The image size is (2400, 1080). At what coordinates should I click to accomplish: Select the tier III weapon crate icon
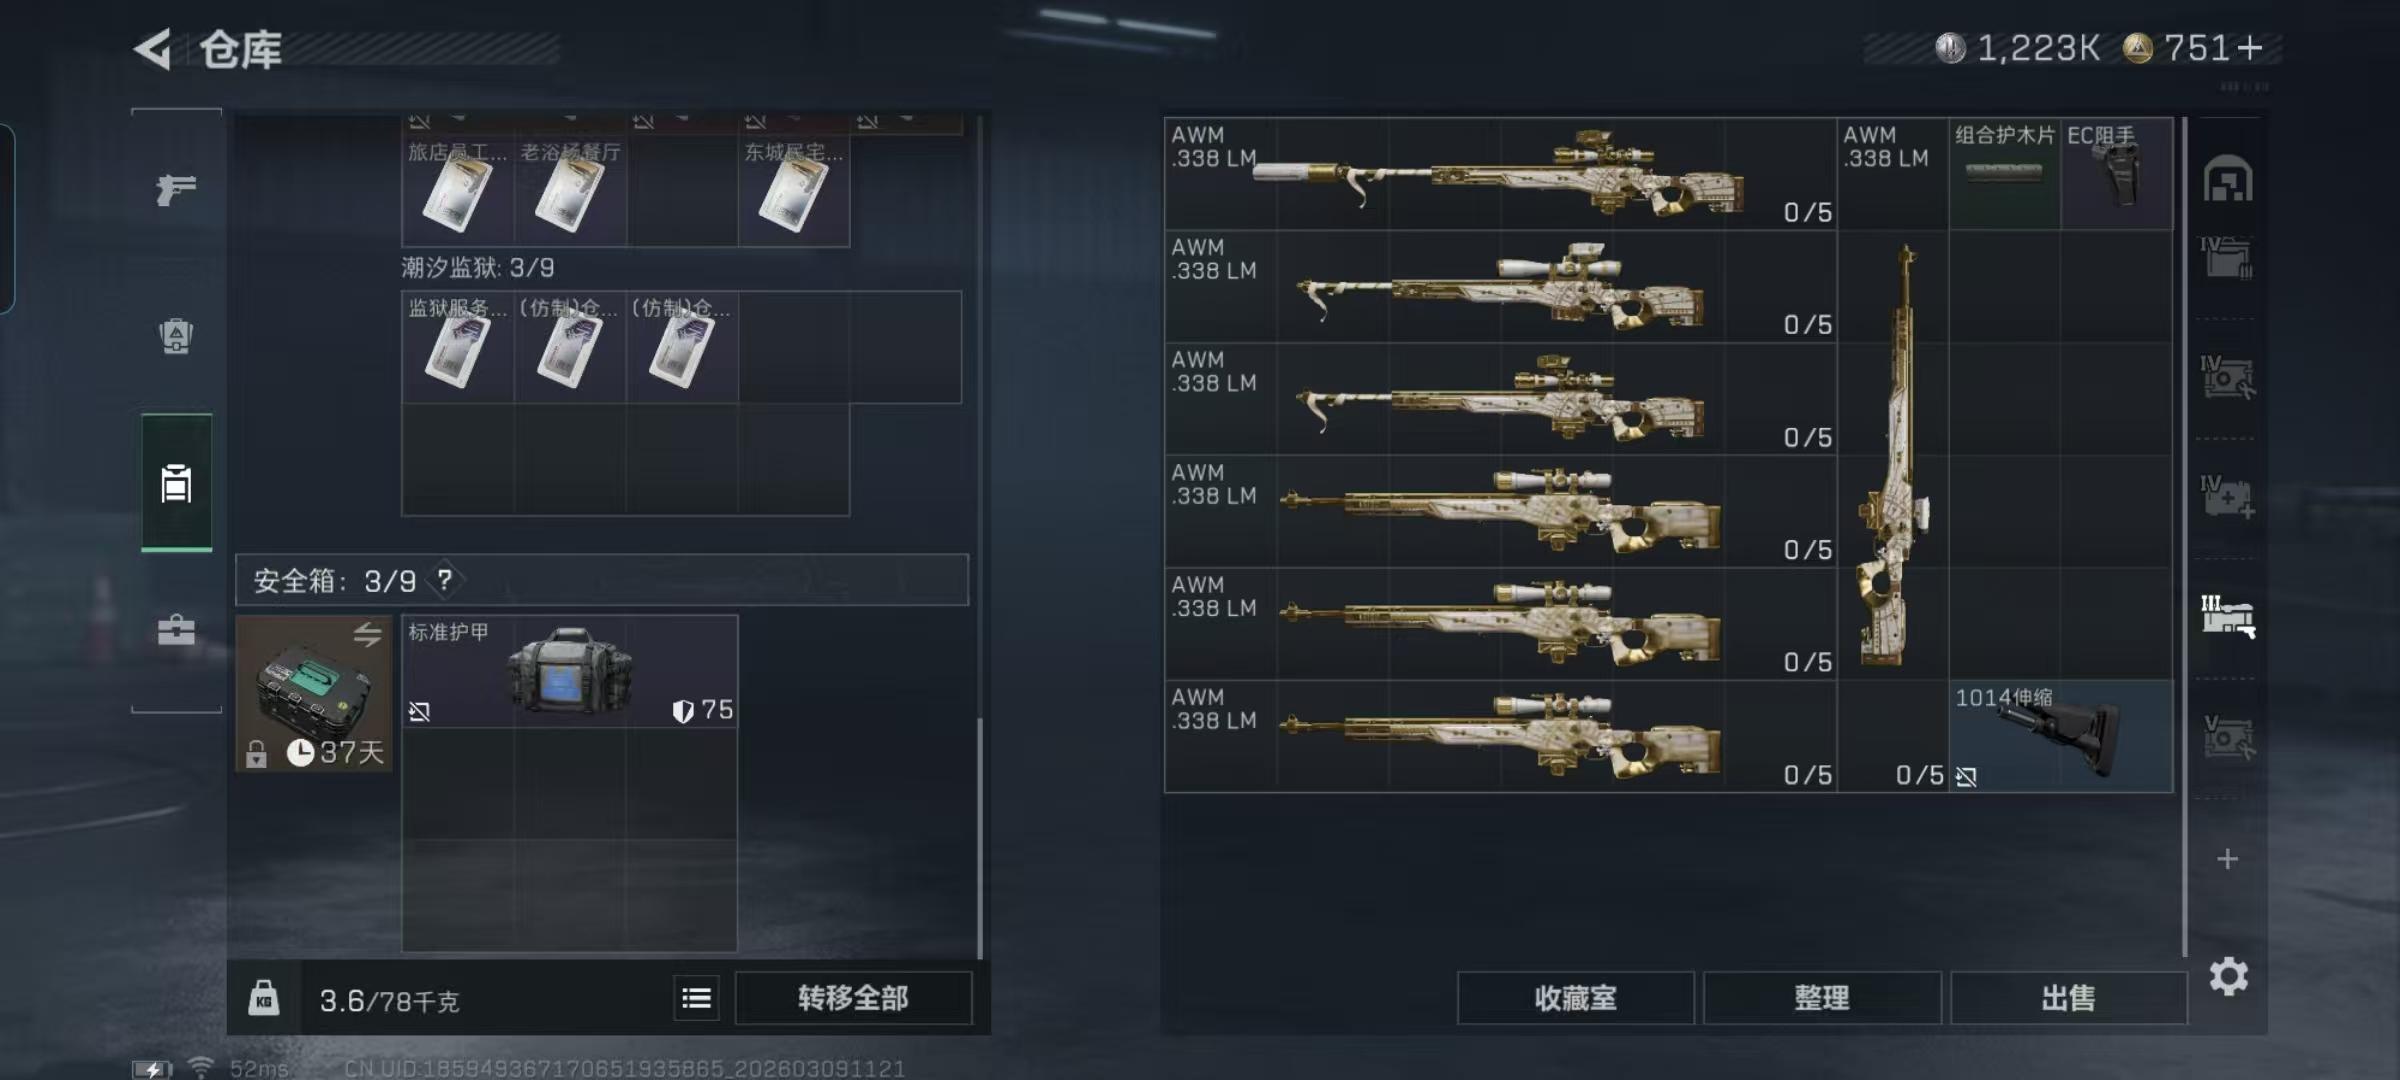click(2227, 616)
